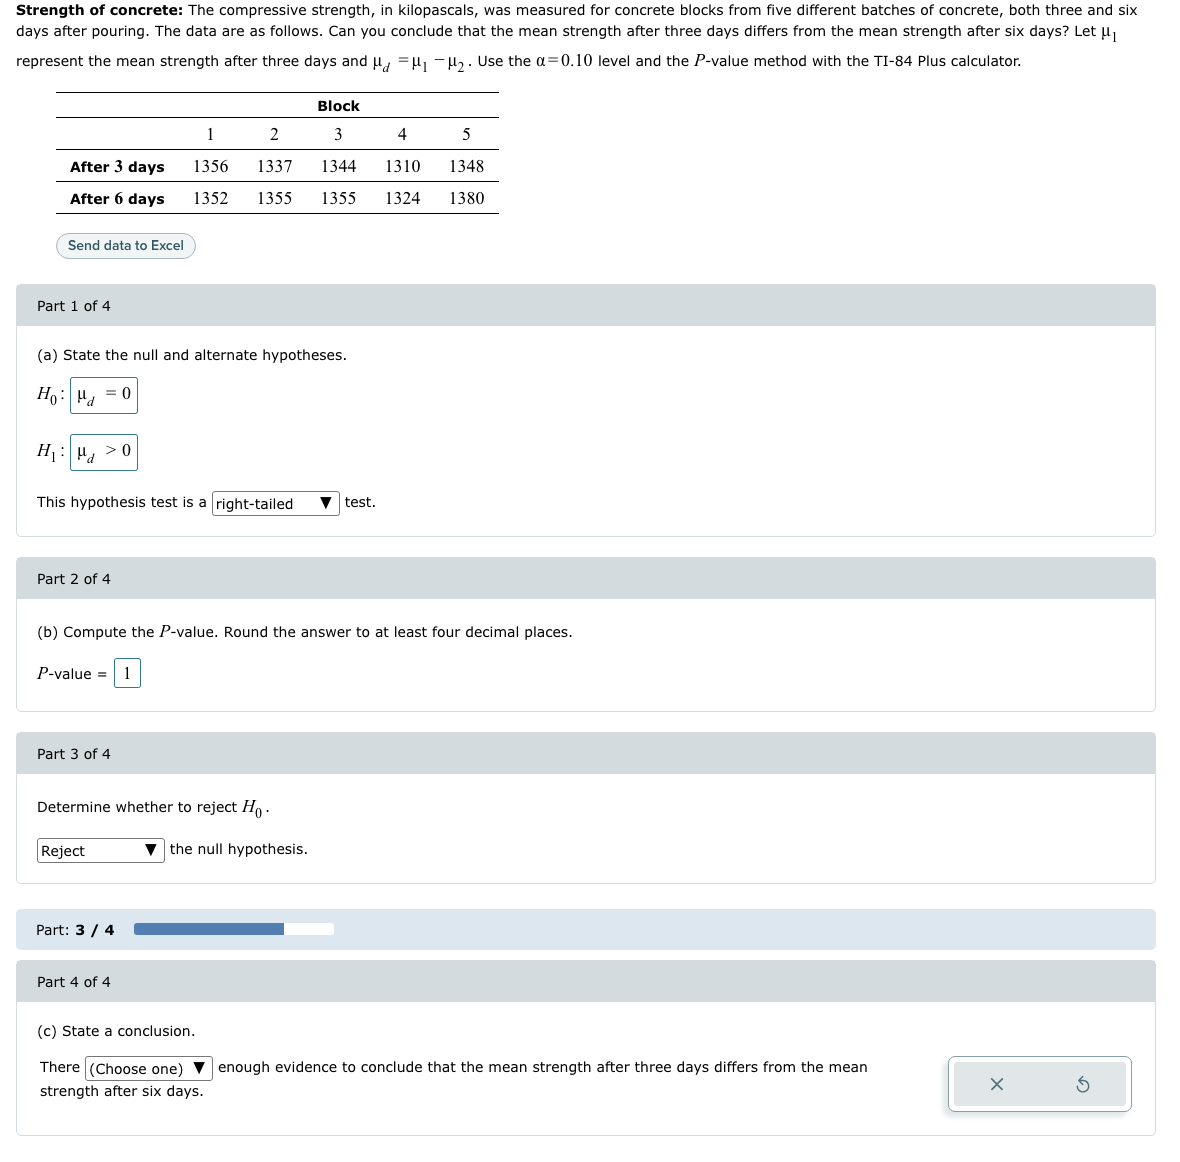Click the Part 1 of 4 header

74,305
